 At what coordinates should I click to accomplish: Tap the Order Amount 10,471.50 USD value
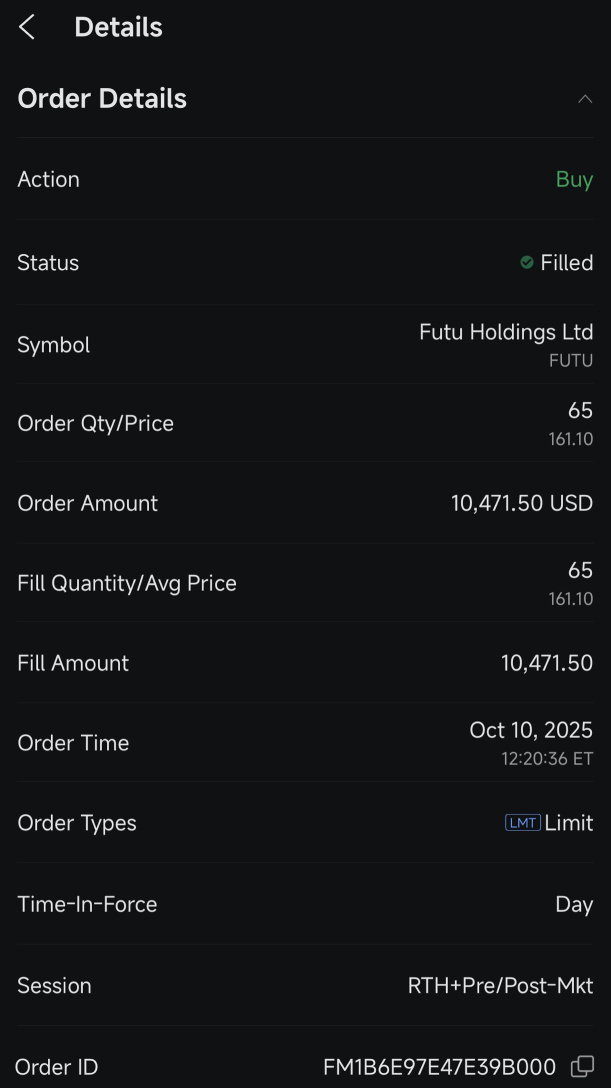[521, 503]
